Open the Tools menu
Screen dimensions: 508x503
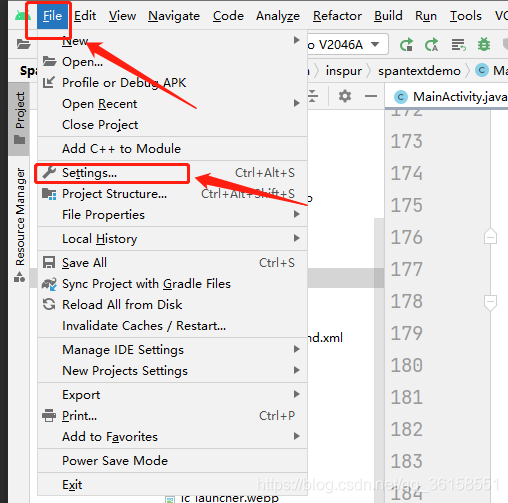pyautogui.click(x=466, y=16)
